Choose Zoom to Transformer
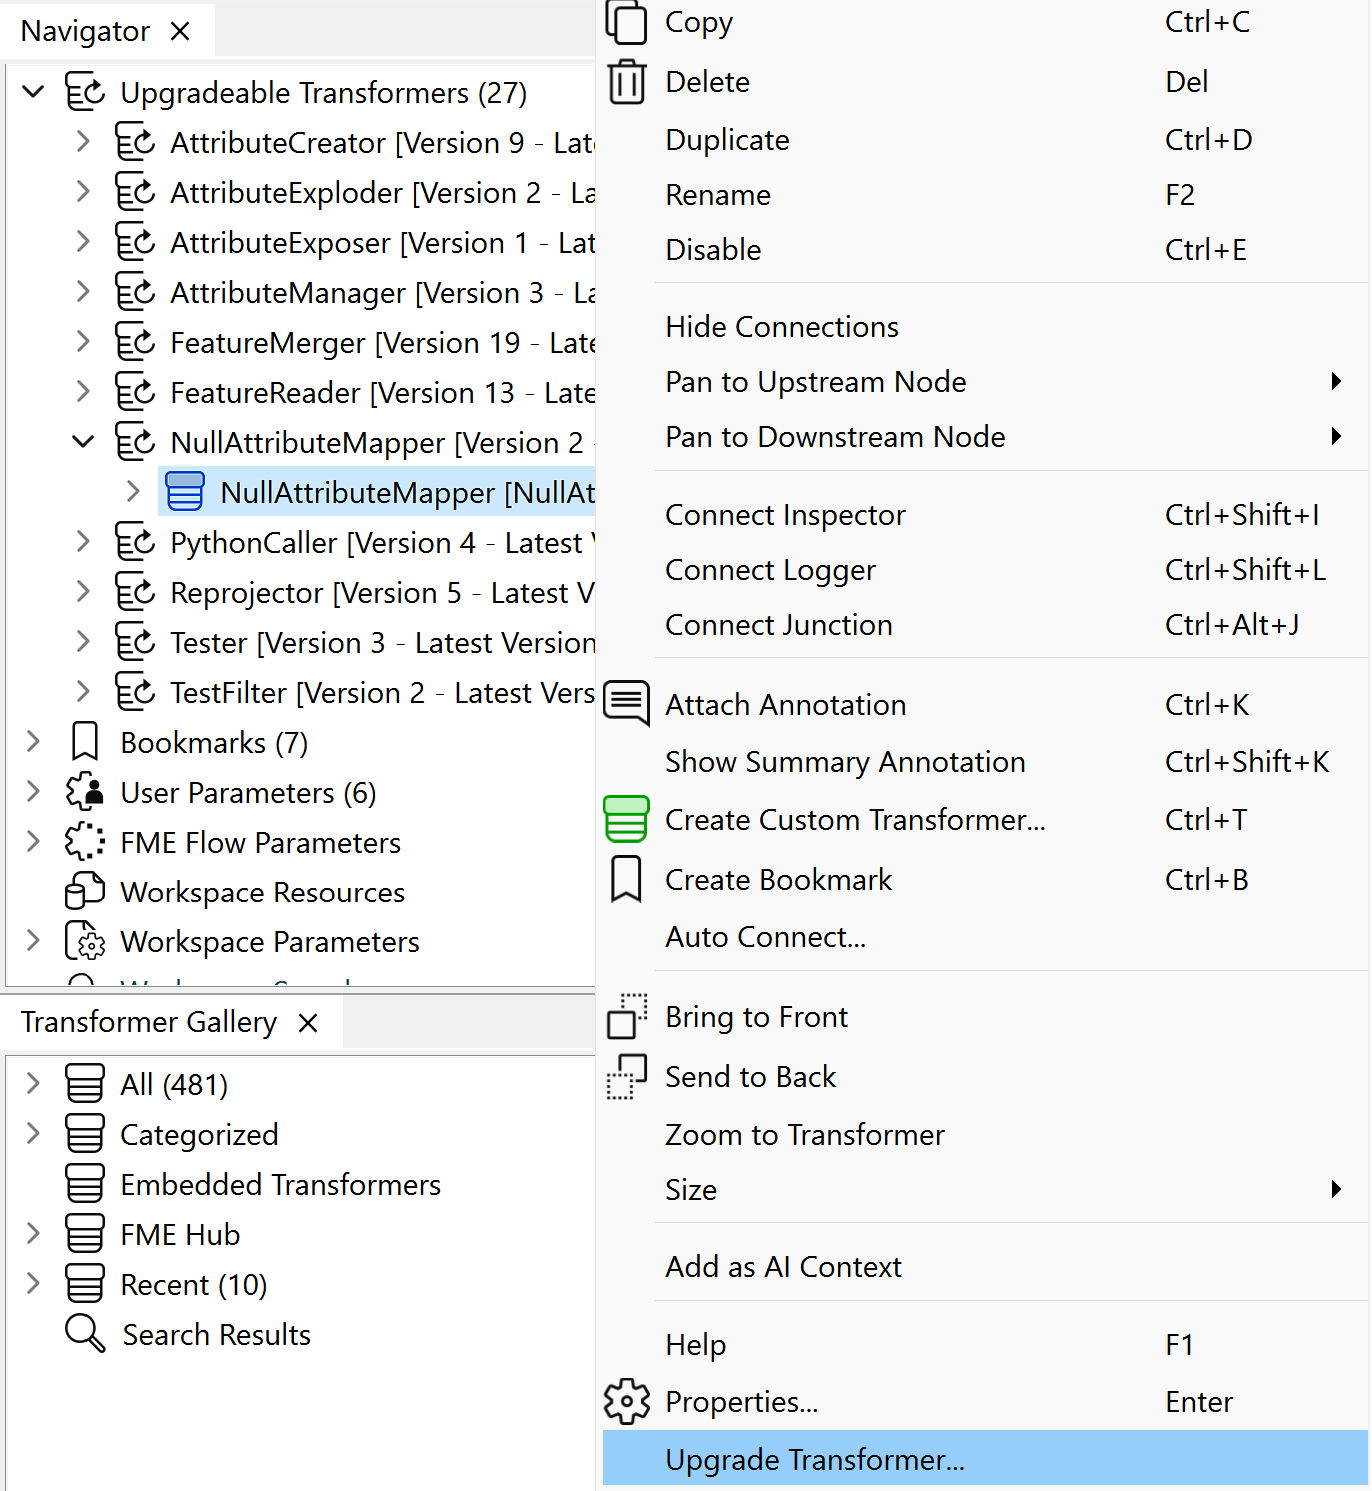The width and height of the screenshot is (1372, 1491). [985, 1135]
